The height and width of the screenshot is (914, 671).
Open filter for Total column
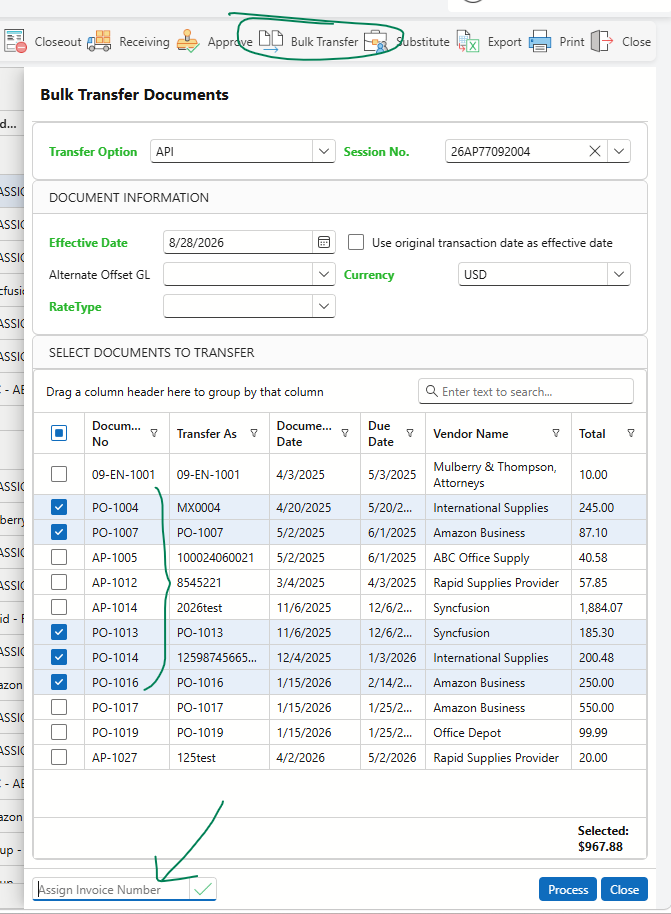(x=631, y=433)
